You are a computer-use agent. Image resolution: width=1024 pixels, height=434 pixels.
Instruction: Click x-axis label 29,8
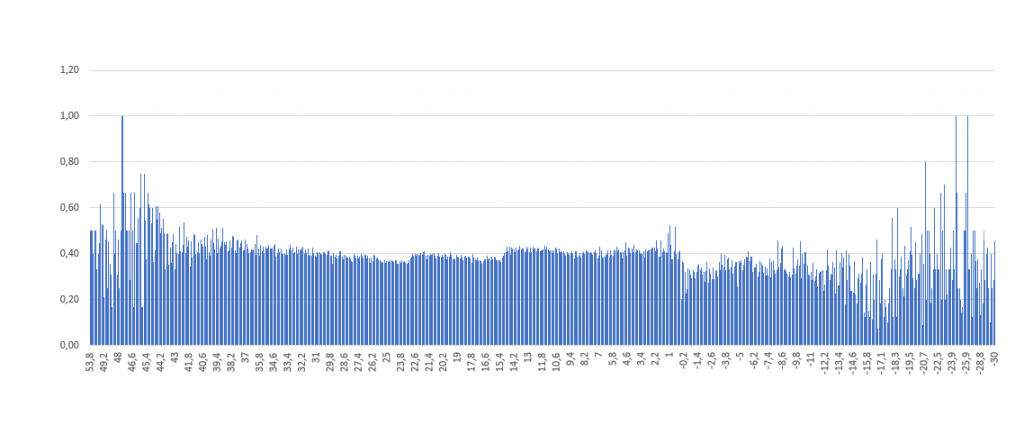point(330,362)
